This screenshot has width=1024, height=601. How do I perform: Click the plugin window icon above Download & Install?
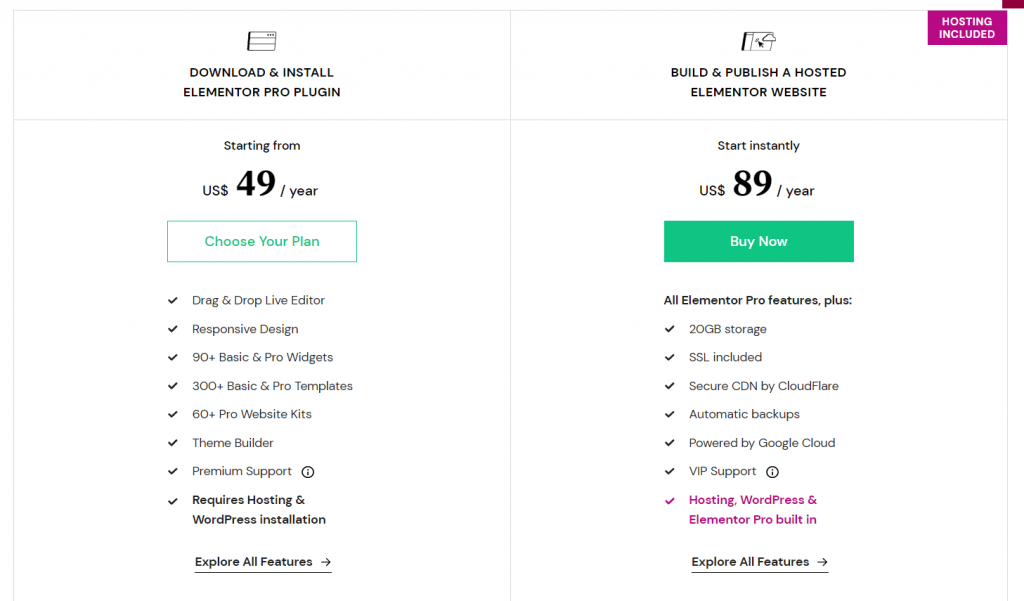pos(261,41)
